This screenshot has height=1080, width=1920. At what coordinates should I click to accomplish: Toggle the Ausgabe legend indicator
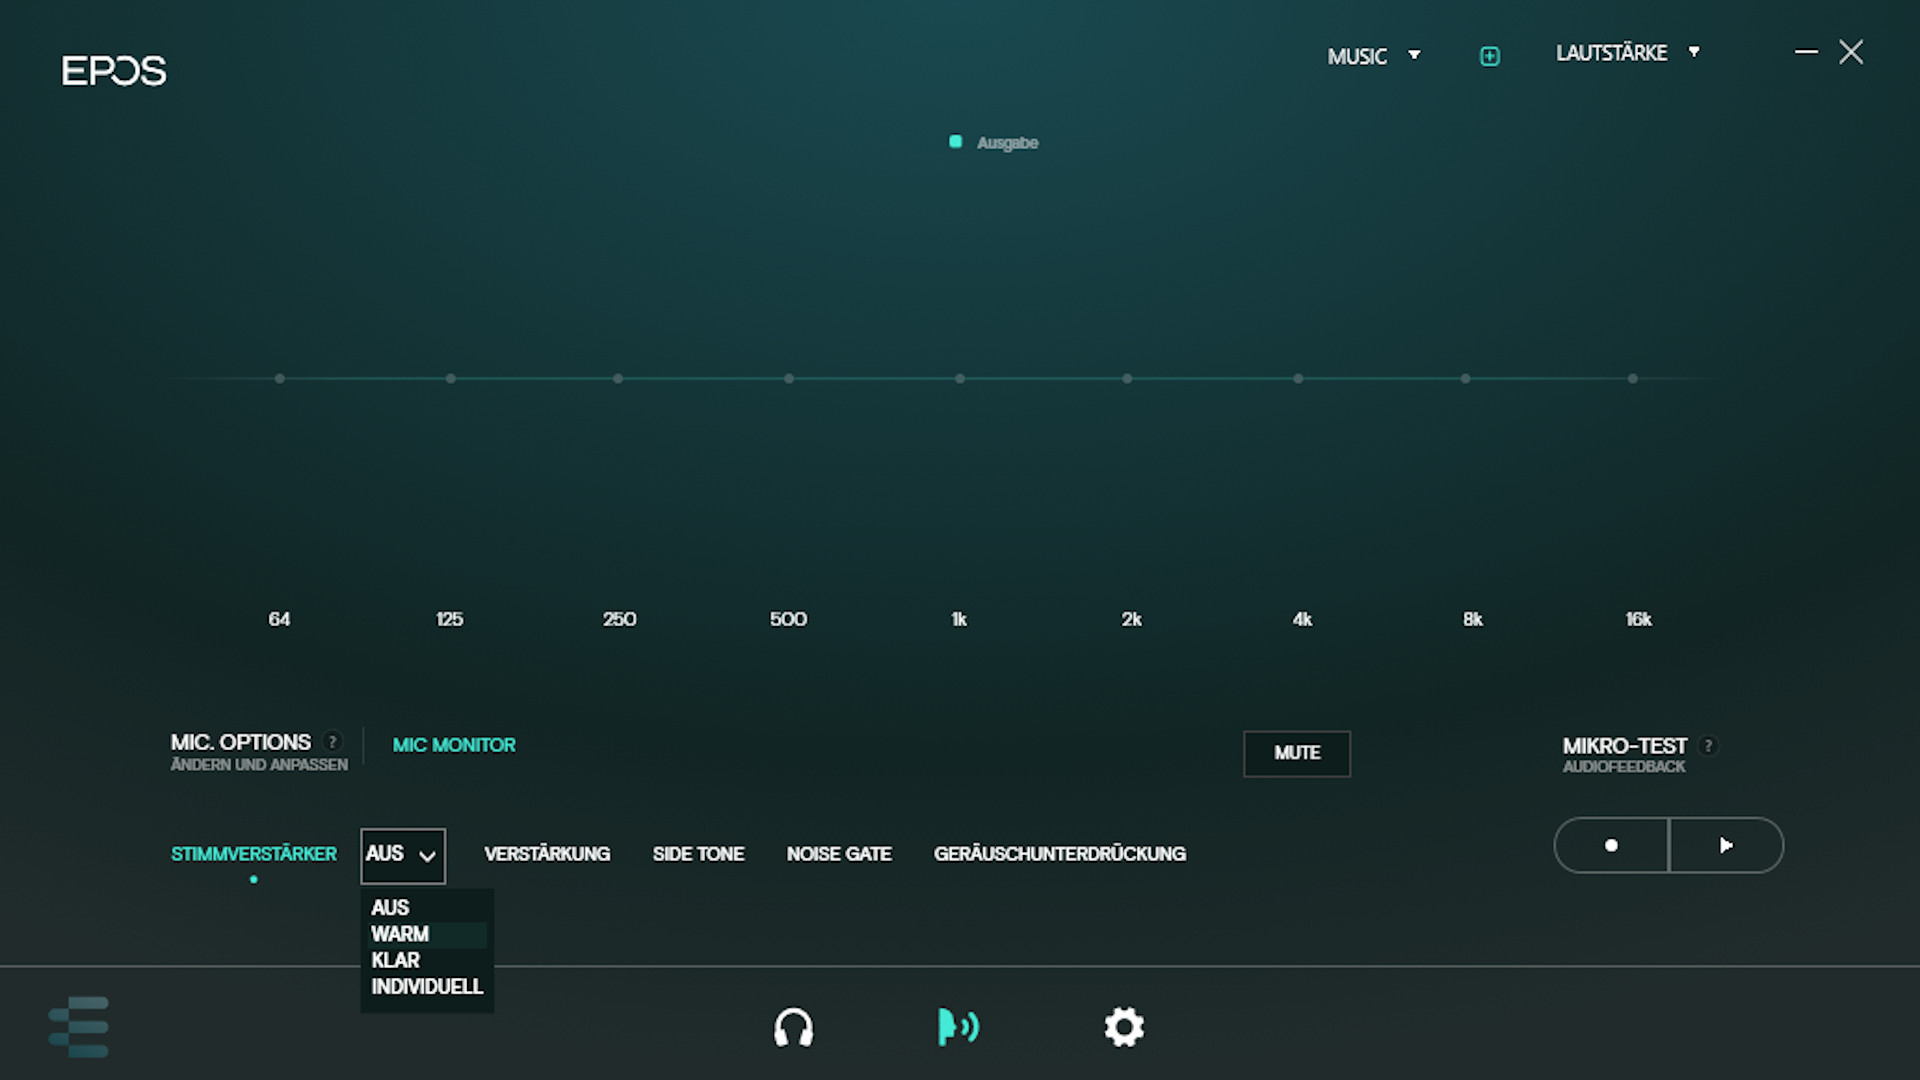956,142
